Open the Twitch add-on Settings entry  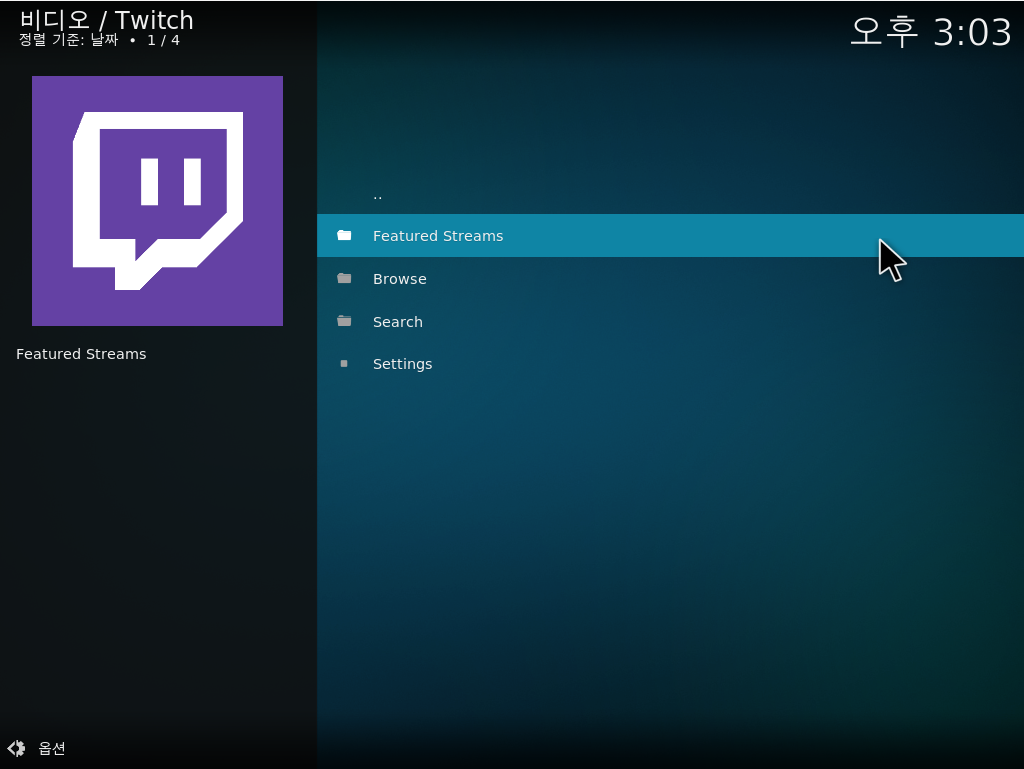coord(402,364)
